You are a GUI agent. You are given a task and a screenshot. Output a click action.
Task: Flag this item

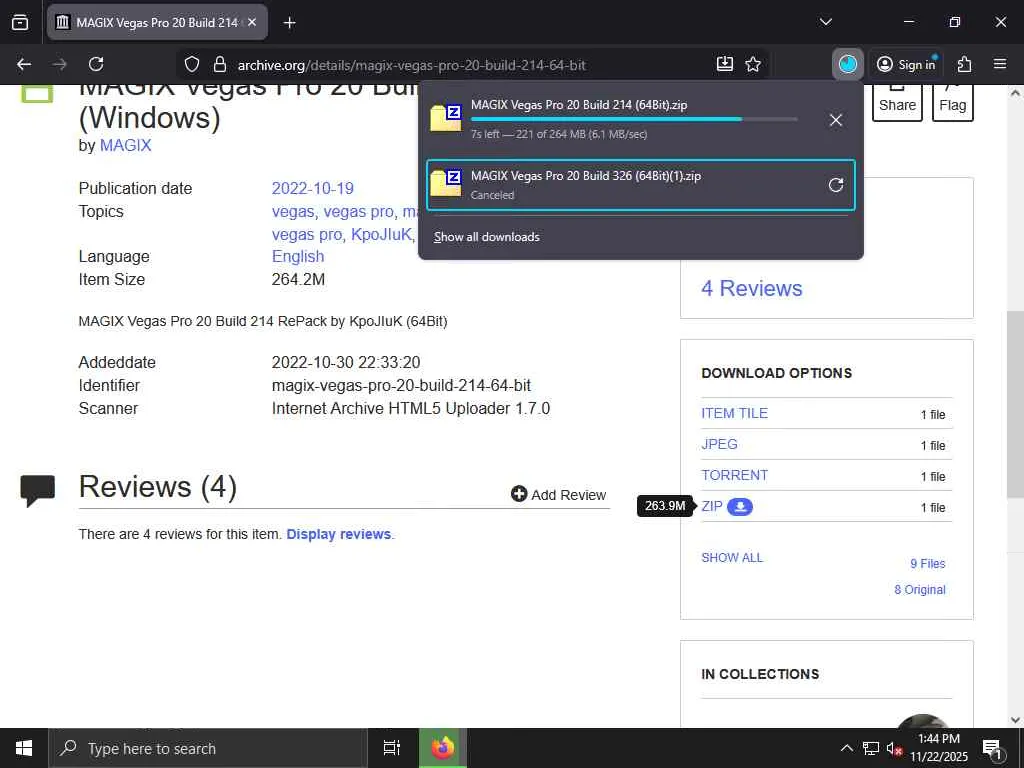pos(952,103)
